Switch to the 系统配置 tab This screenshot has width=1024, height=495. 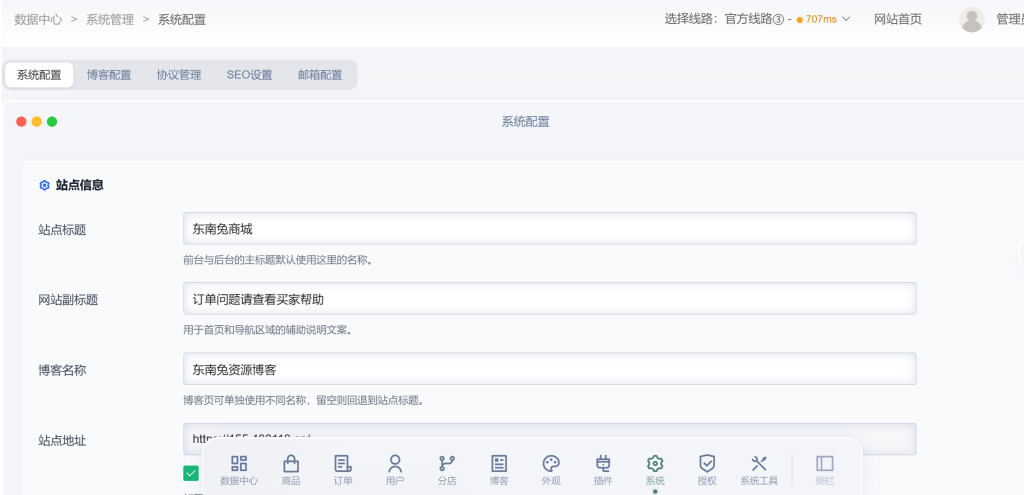click(x=39, y=75)
